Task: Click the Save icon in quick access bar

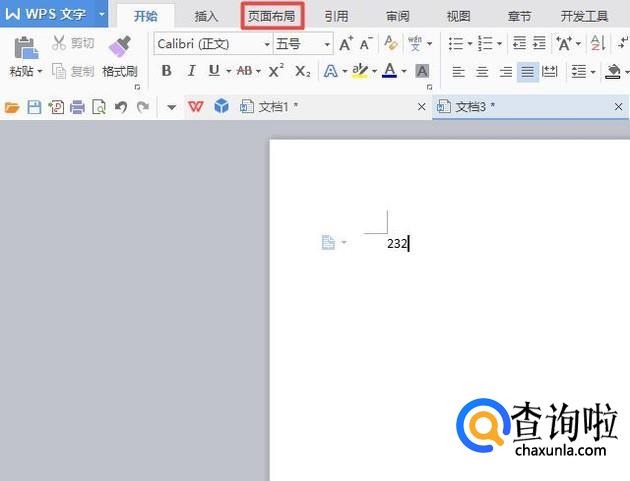Action: (34, 107)
